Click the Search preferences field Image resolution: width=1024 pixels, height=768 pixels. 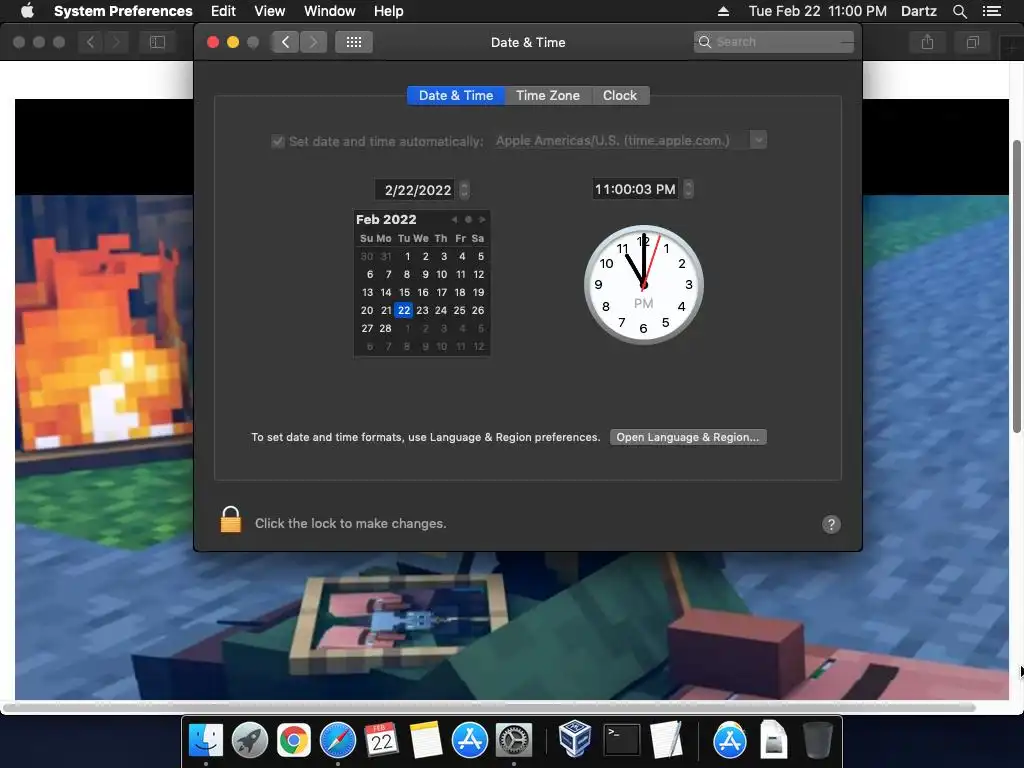(x=774, y=42)
